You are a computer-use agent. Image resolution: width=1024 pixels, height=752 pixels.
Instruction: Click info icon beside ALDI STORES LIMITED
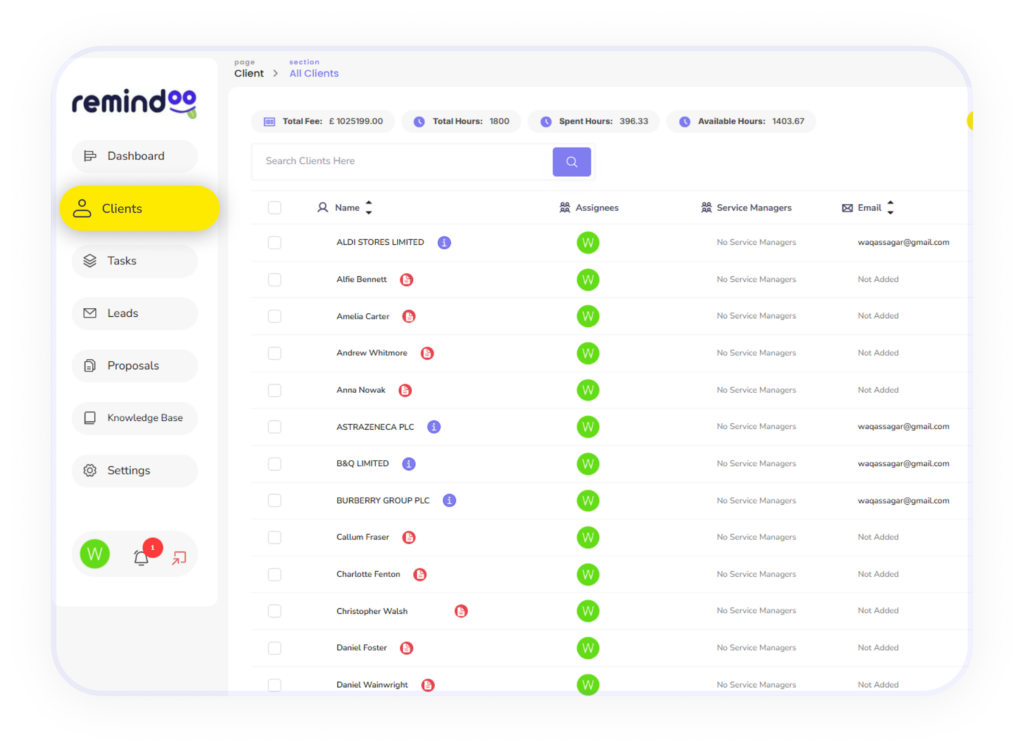click(444, 243)
